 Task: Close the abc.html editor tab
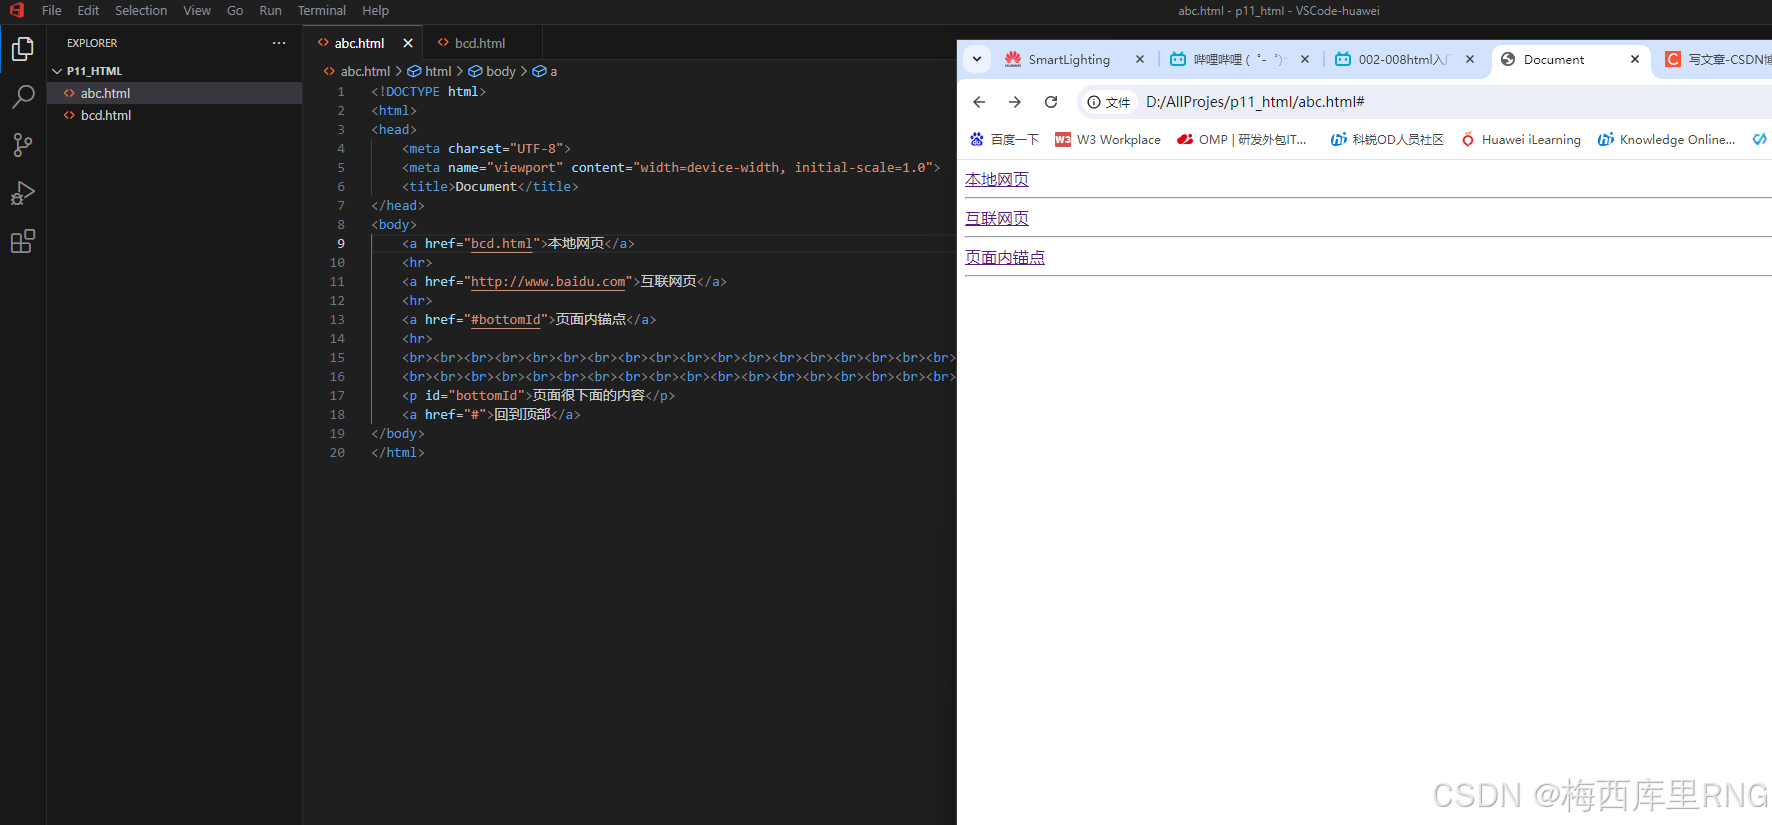tap(408, 43)
